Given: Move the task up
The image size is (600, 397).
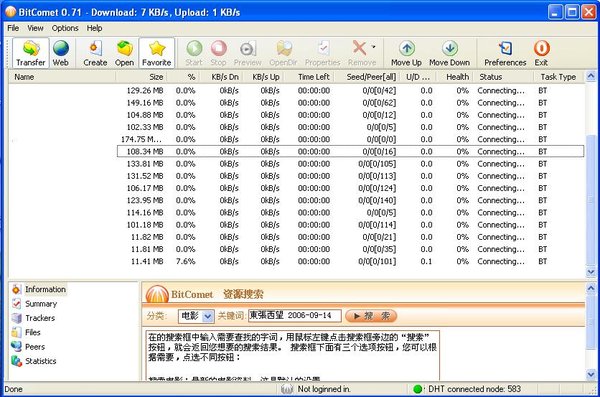Looking at the screenshot, I should click(406, 53).
